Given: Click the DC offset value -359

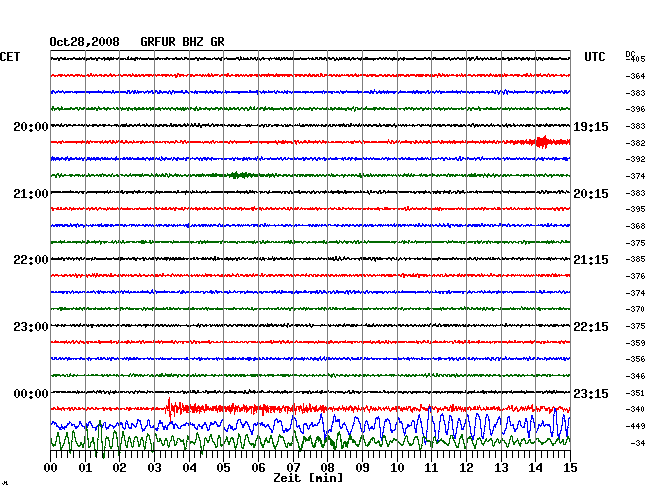Looking at the screenshot, I should [635, 343].
